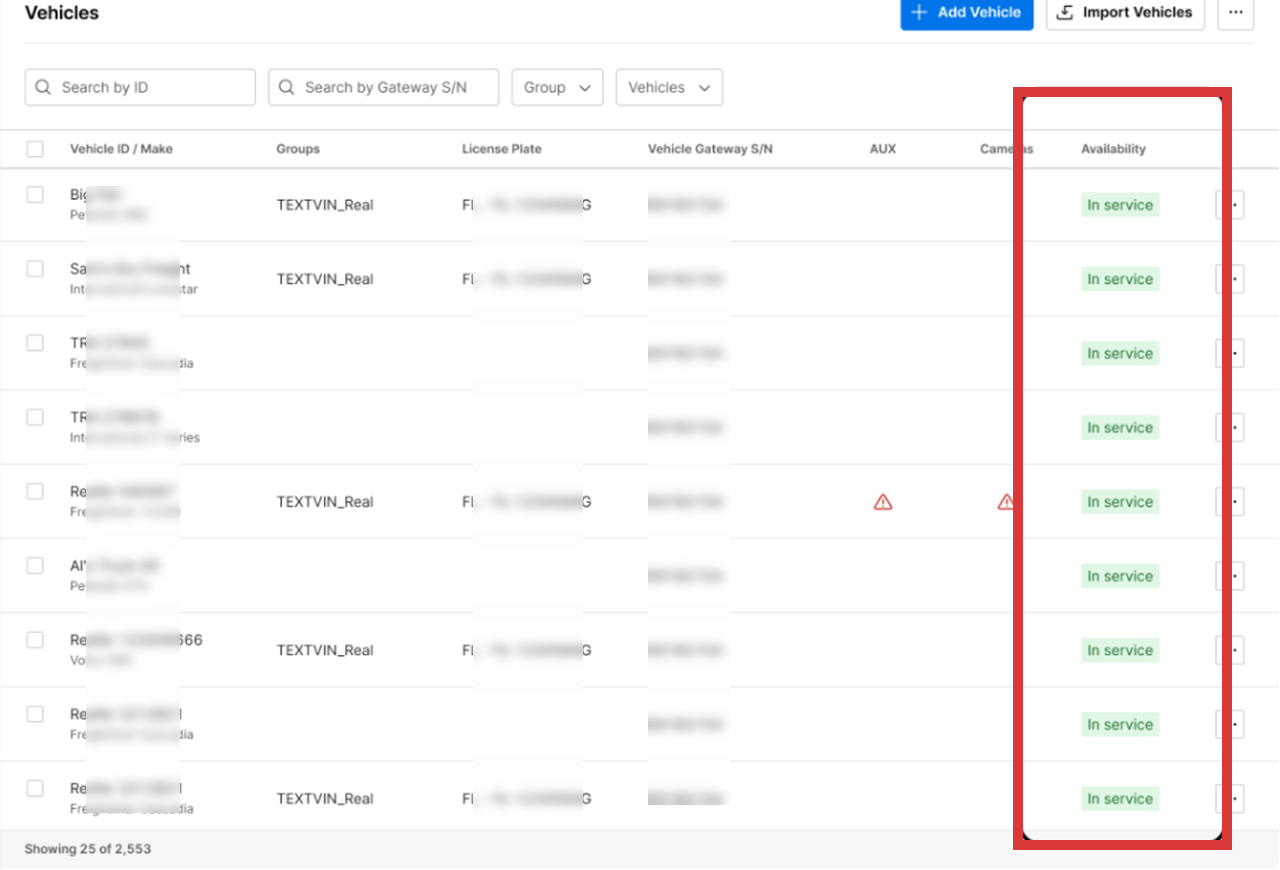Click the red warning icon under AUX
Screen dimensions: 1280x870
882,502
